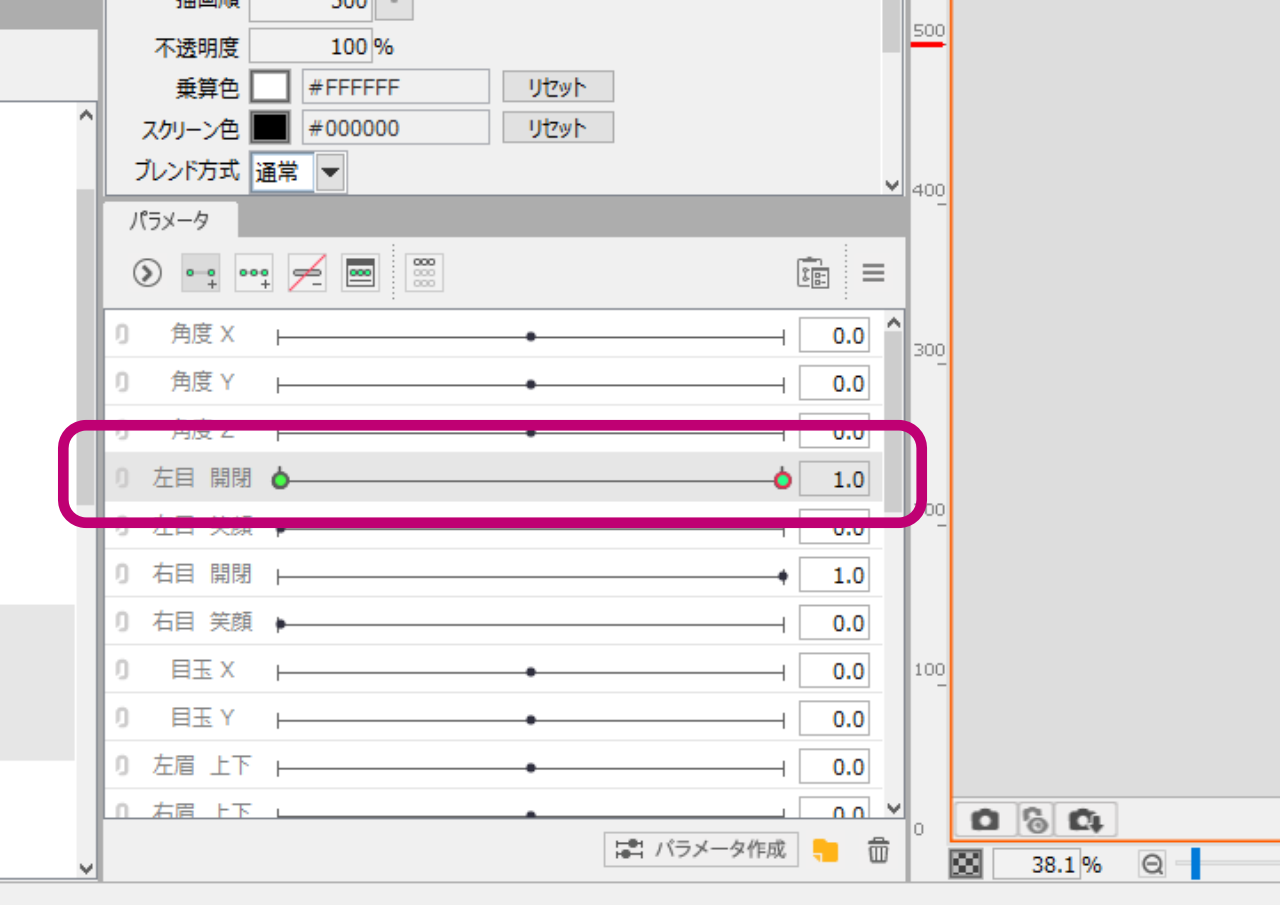This screenshot has width=1280, height=905.
Task: Click the trash delete parameter icon
Action: coord(878,851)
